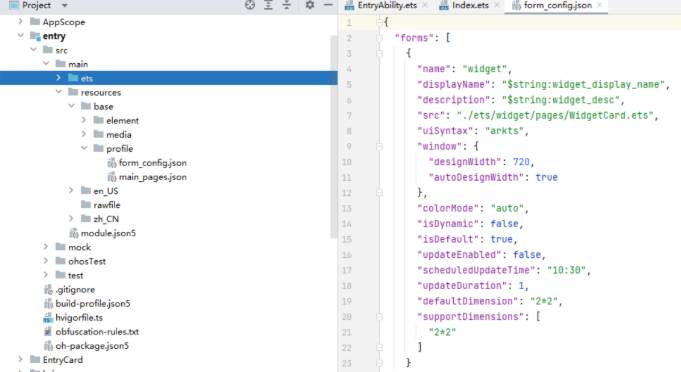The image size is (681, 372).
Task: Open Project panel settings gear
Action: [x=310, y=5]
